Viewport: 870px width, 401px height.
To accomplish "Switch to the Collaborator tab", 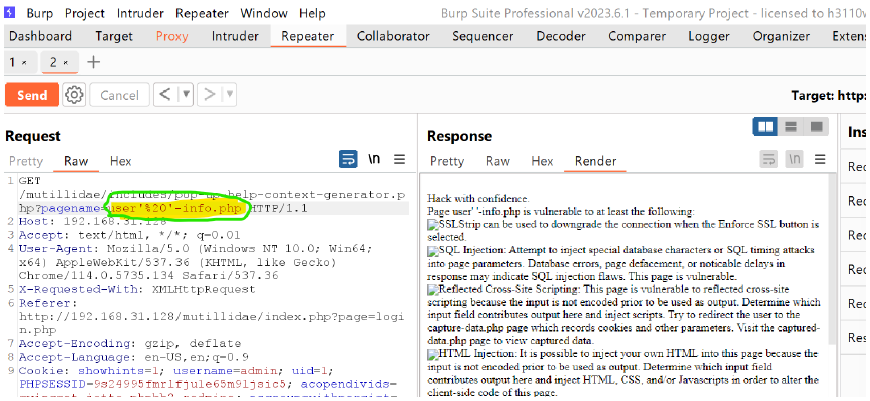I will click(x=393, y=37).
